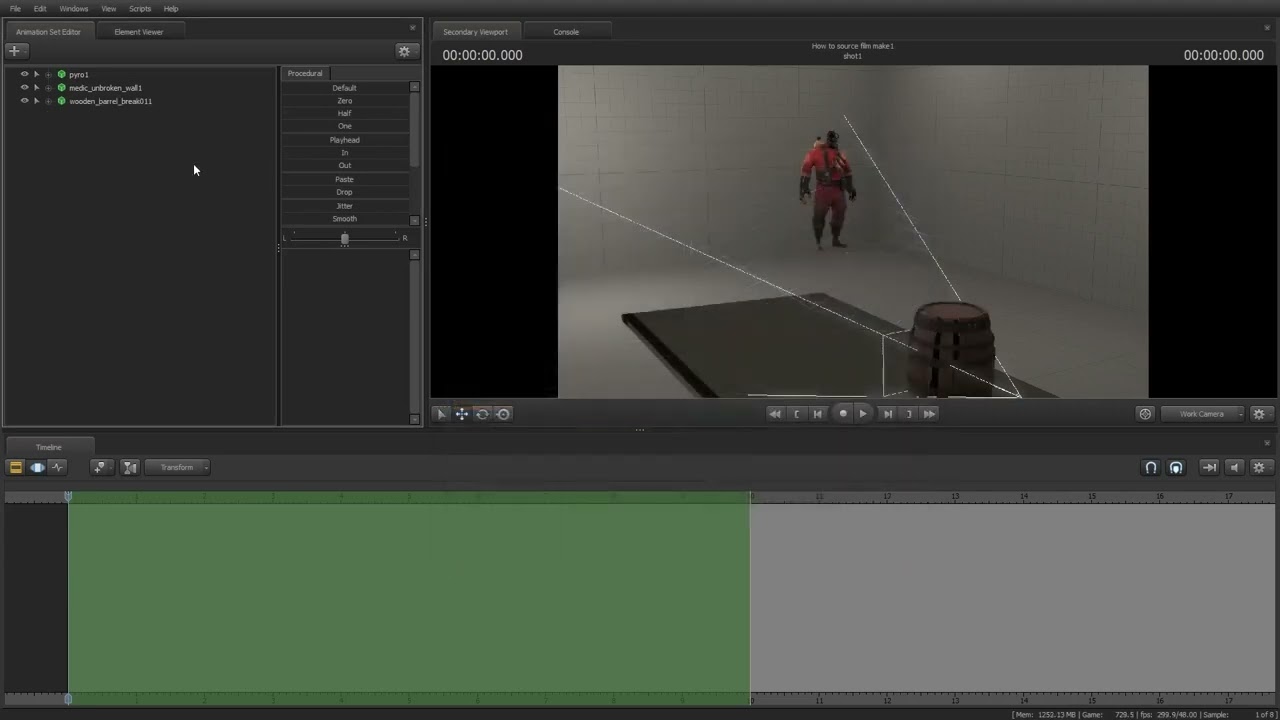Viewport: 1280px width, 720px height.
Task: Play the shot with the play button
Action: tap(864, 414)
